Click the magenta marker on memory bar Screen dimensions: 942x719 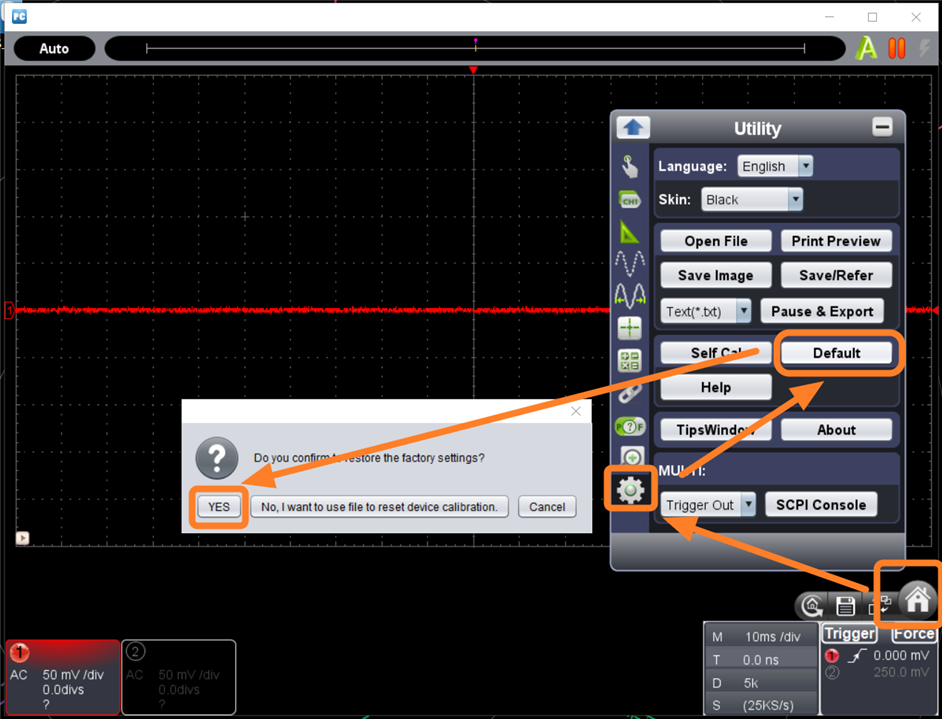click(x=475, y=43)
